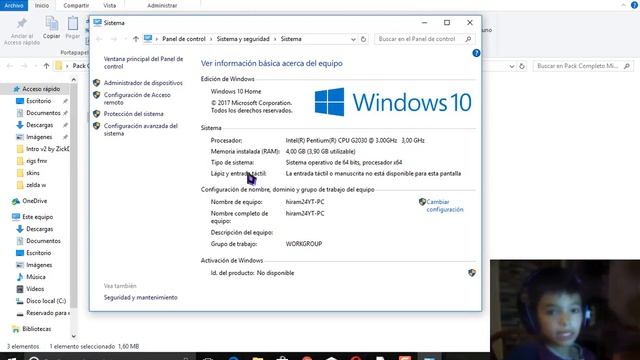Select Sistema breadcrumb segment
This screenshot has width=640, height=360.
point(291,39)
